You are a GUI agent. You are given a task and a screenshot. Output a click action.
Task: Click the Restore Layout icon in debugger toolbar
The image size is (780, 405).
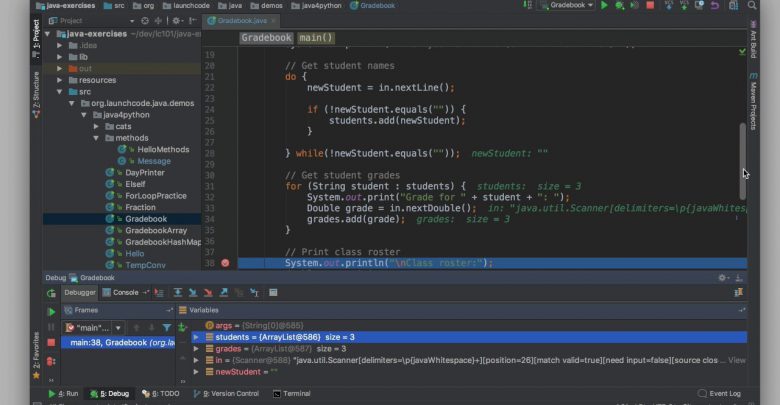click(739, 293)
